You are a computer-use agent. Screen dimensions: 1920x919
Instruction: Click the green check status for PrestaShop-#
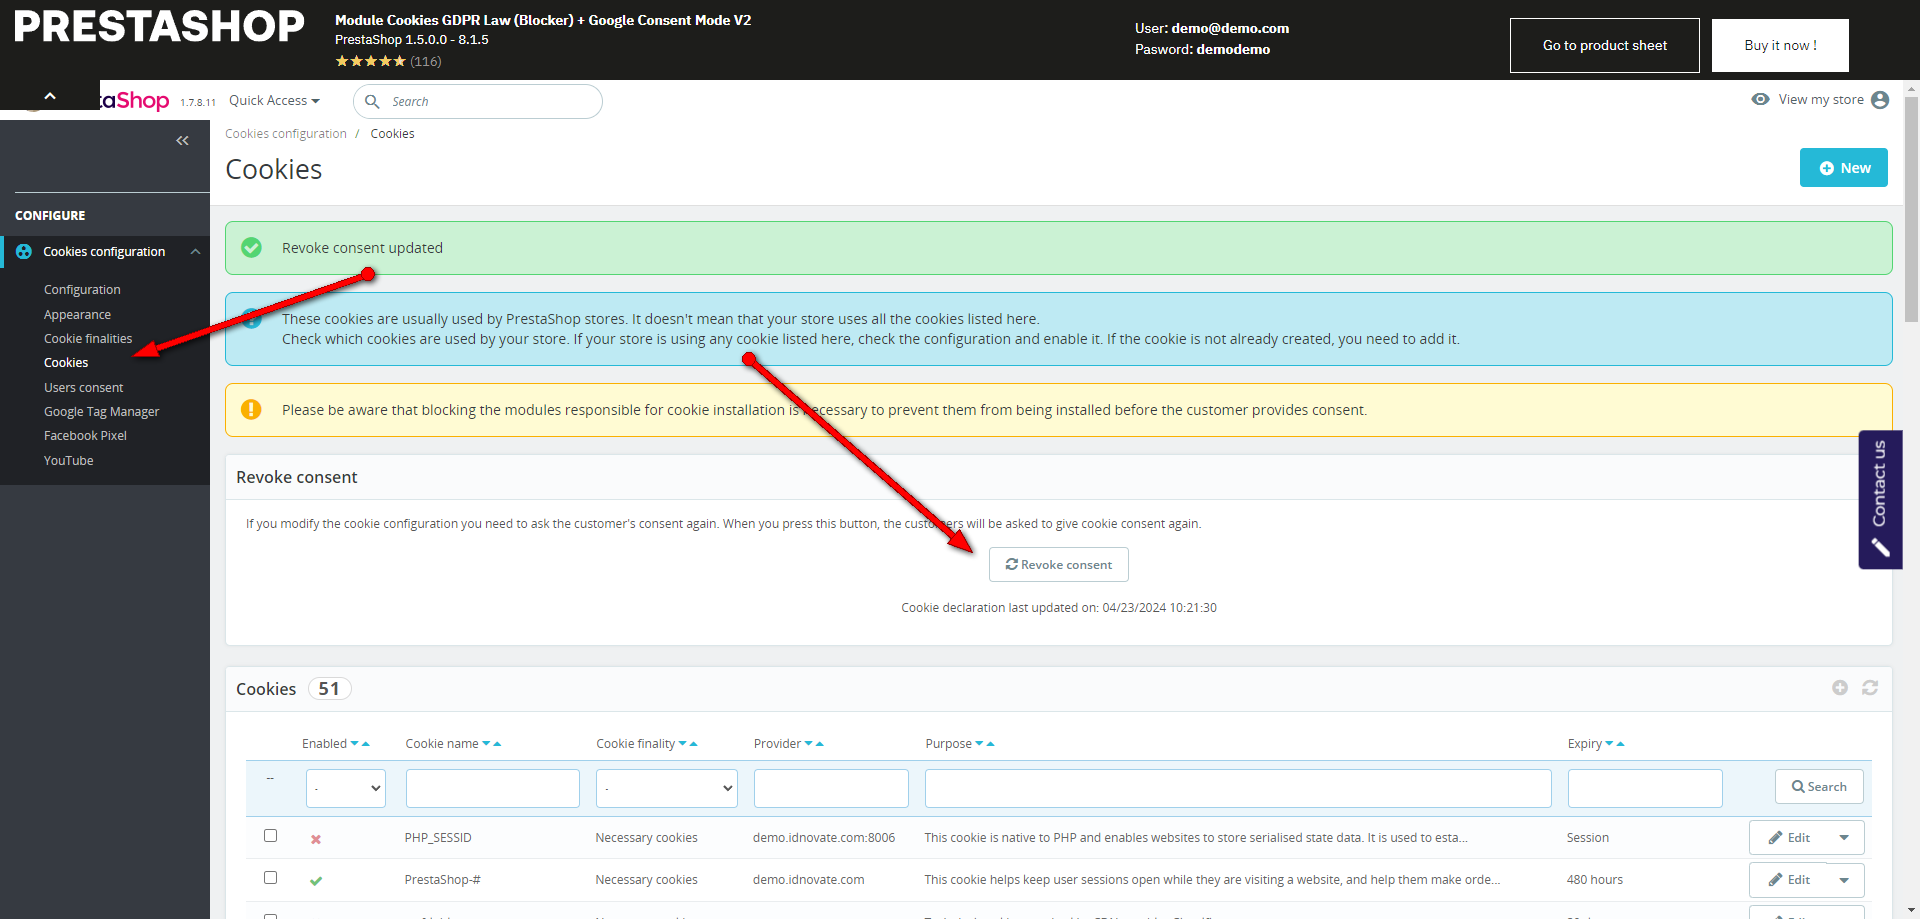point(316,881)
